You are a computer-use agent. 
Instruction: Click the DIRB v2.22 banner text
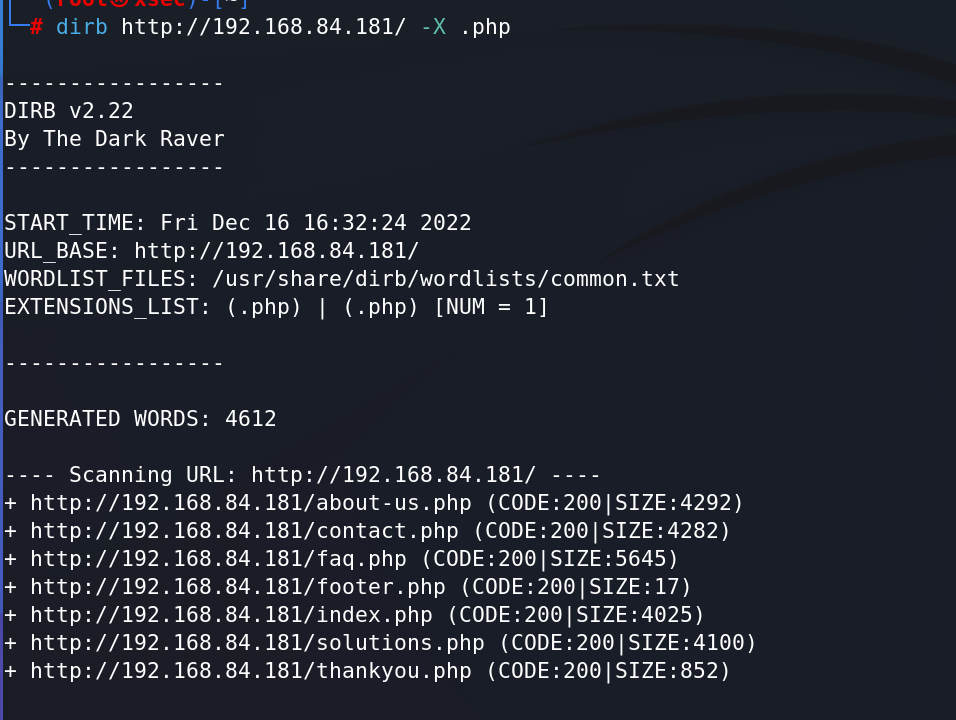pyautogui.click(x=69, y=111)
